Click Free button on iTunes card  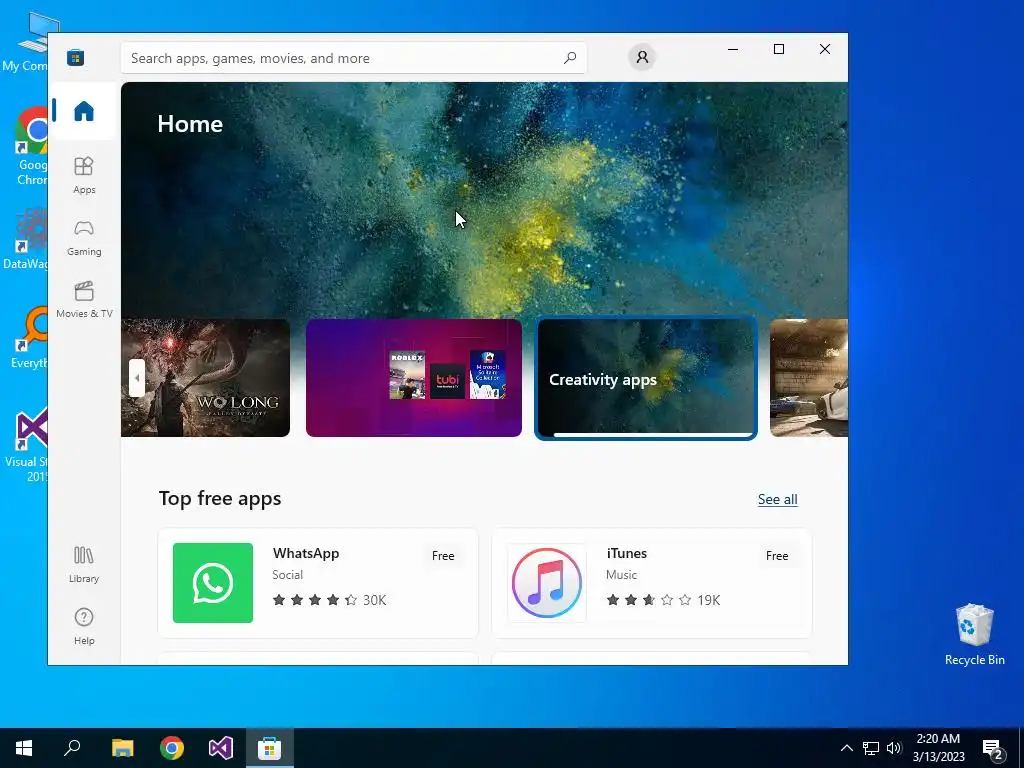[x=776, y=556]
